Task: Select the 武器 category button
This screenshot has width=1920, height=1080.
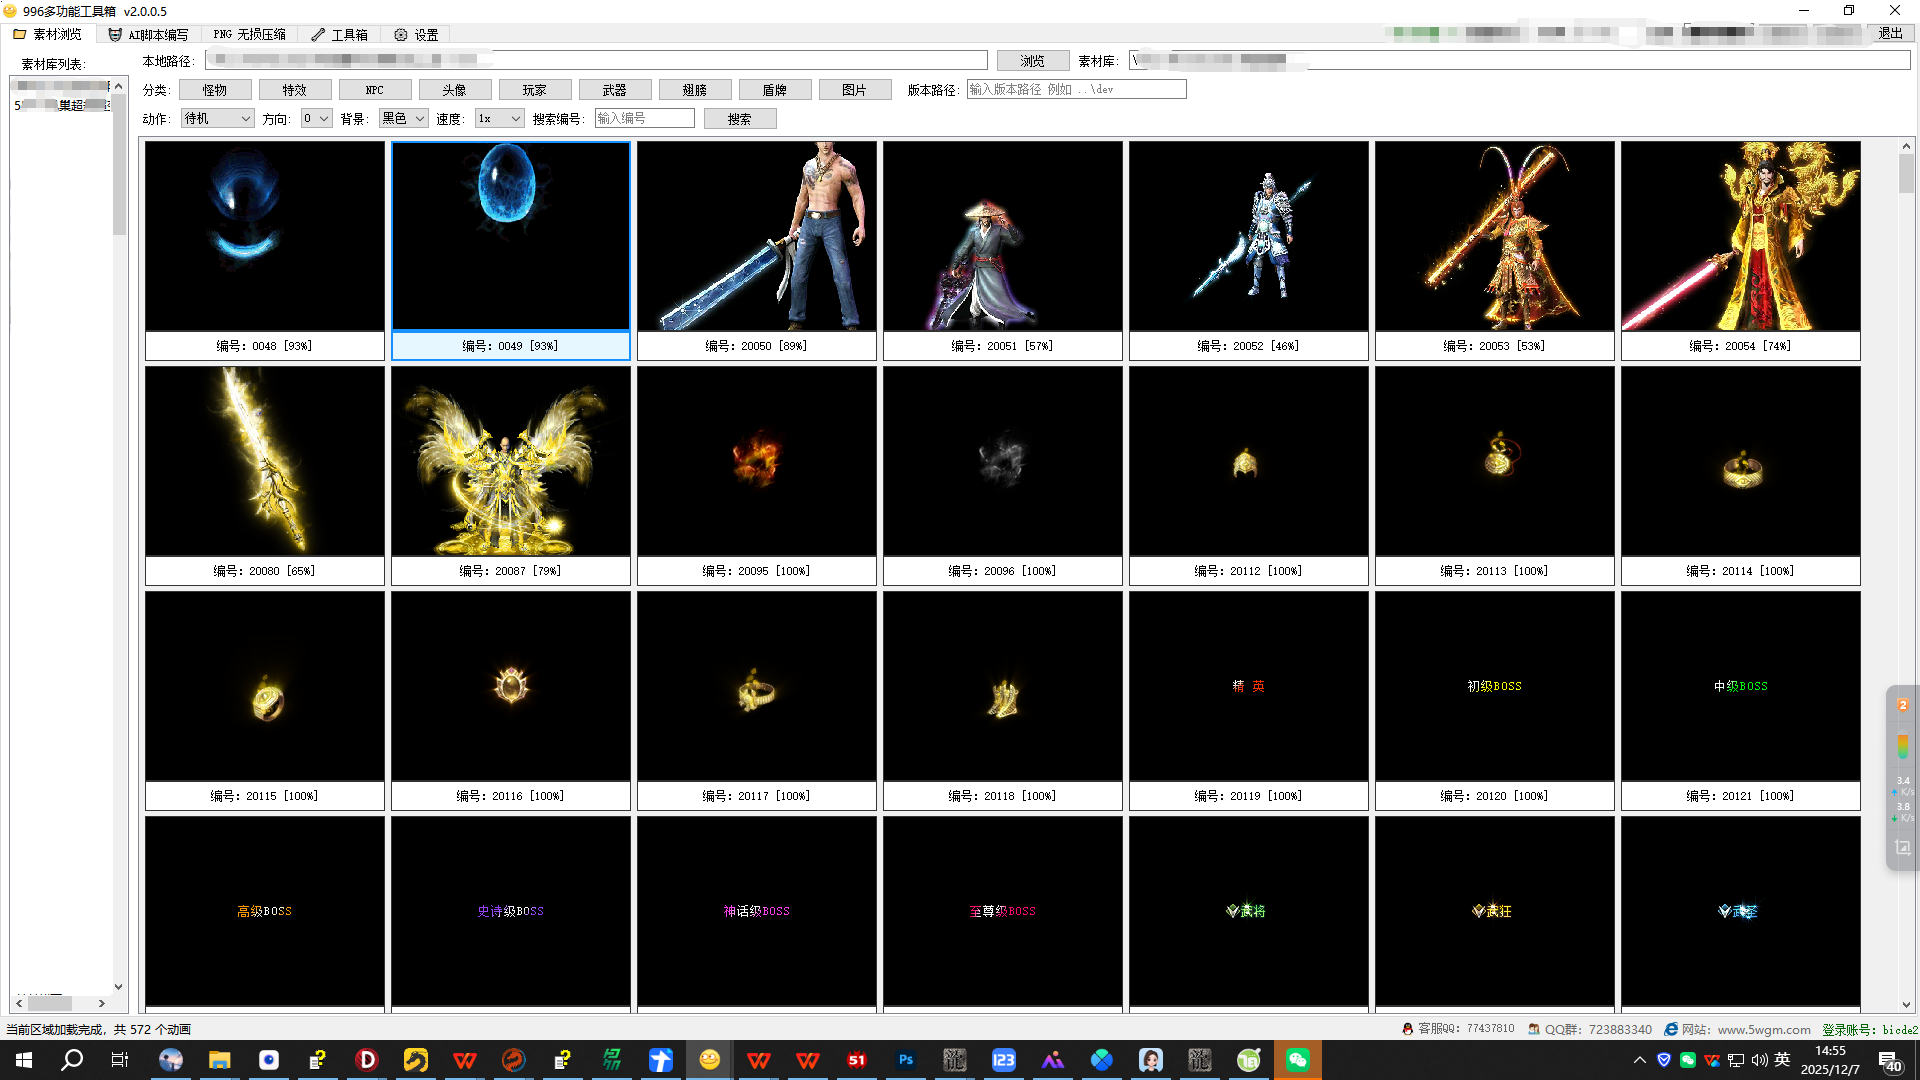Action: click(x=614, y=90)
